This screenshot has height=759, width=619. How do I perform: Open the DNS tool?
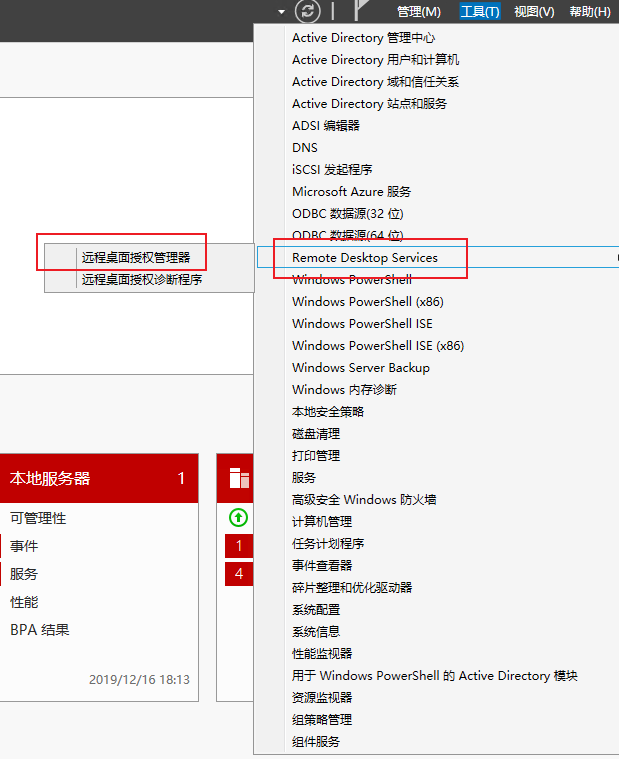pyautogui.click(x=305, y=148)
